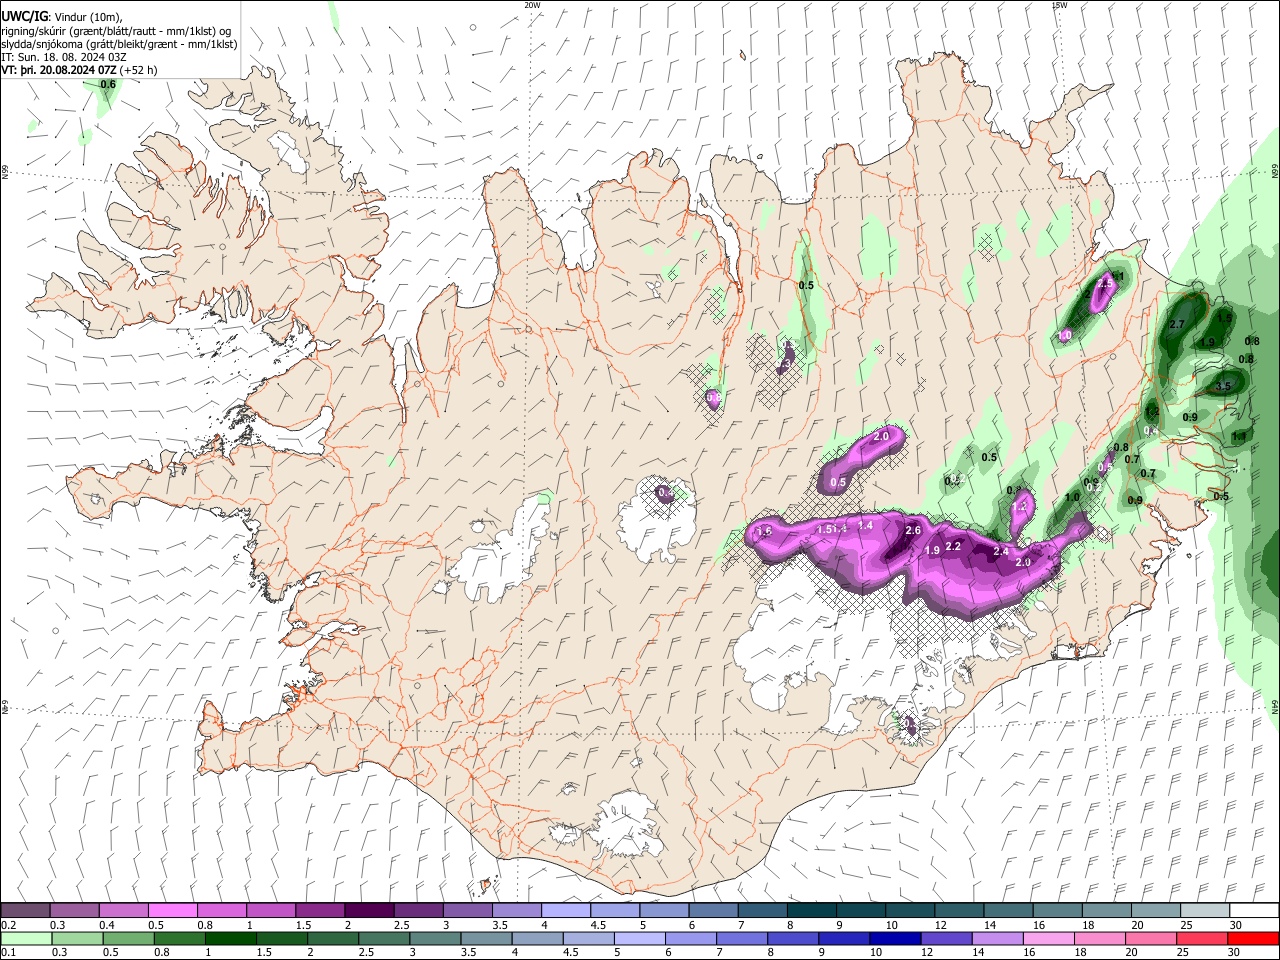The image size is (1280, 960).
Task: Click the 0.1 label in the lower legend row
Action: point(8,953)
